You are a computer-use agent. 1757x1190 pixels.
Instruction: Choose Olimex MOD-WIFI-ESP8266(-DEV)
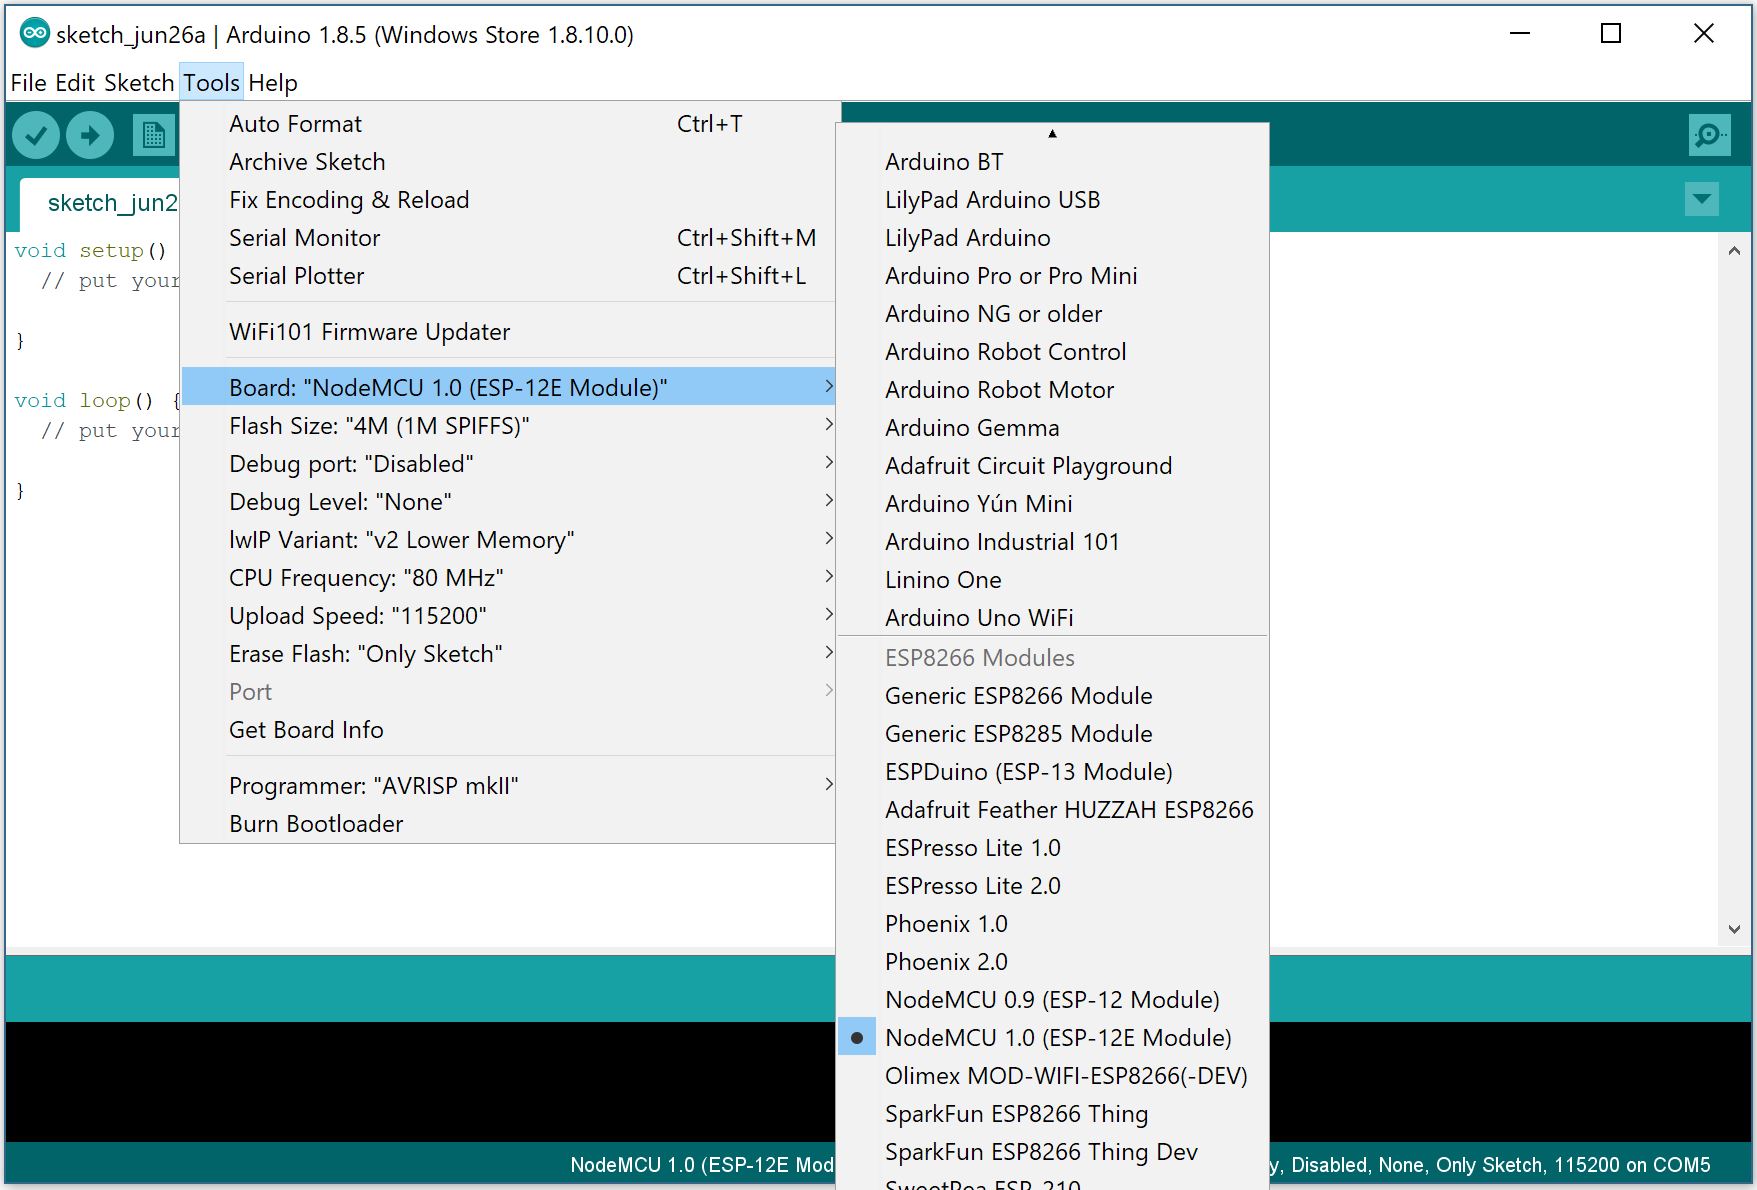click(1053, 1075)
